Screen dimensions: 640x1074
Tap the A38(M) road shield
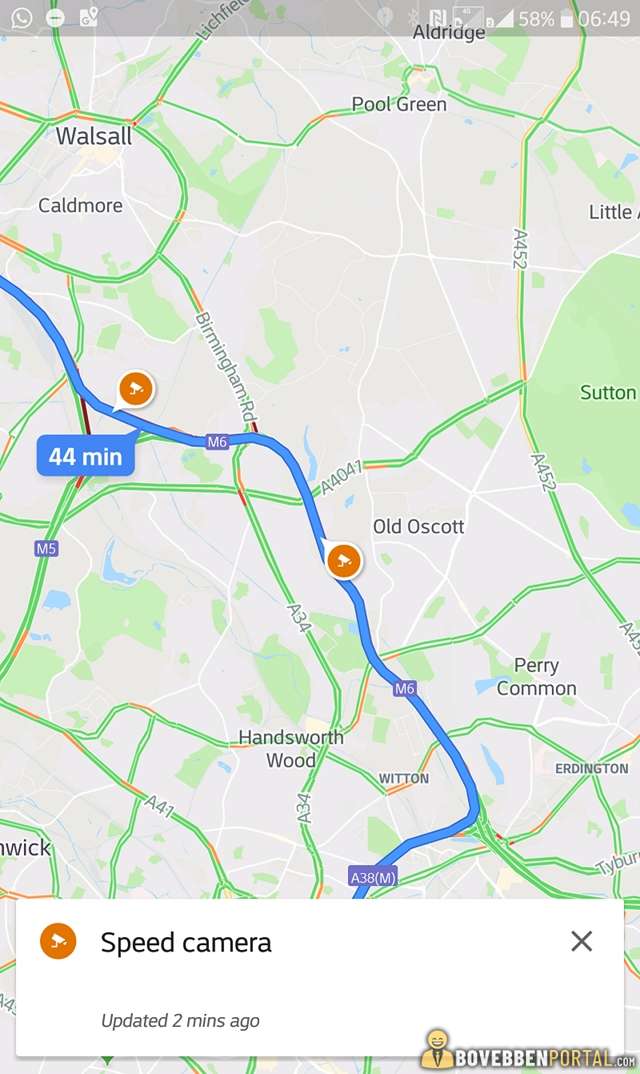(373, 877)
